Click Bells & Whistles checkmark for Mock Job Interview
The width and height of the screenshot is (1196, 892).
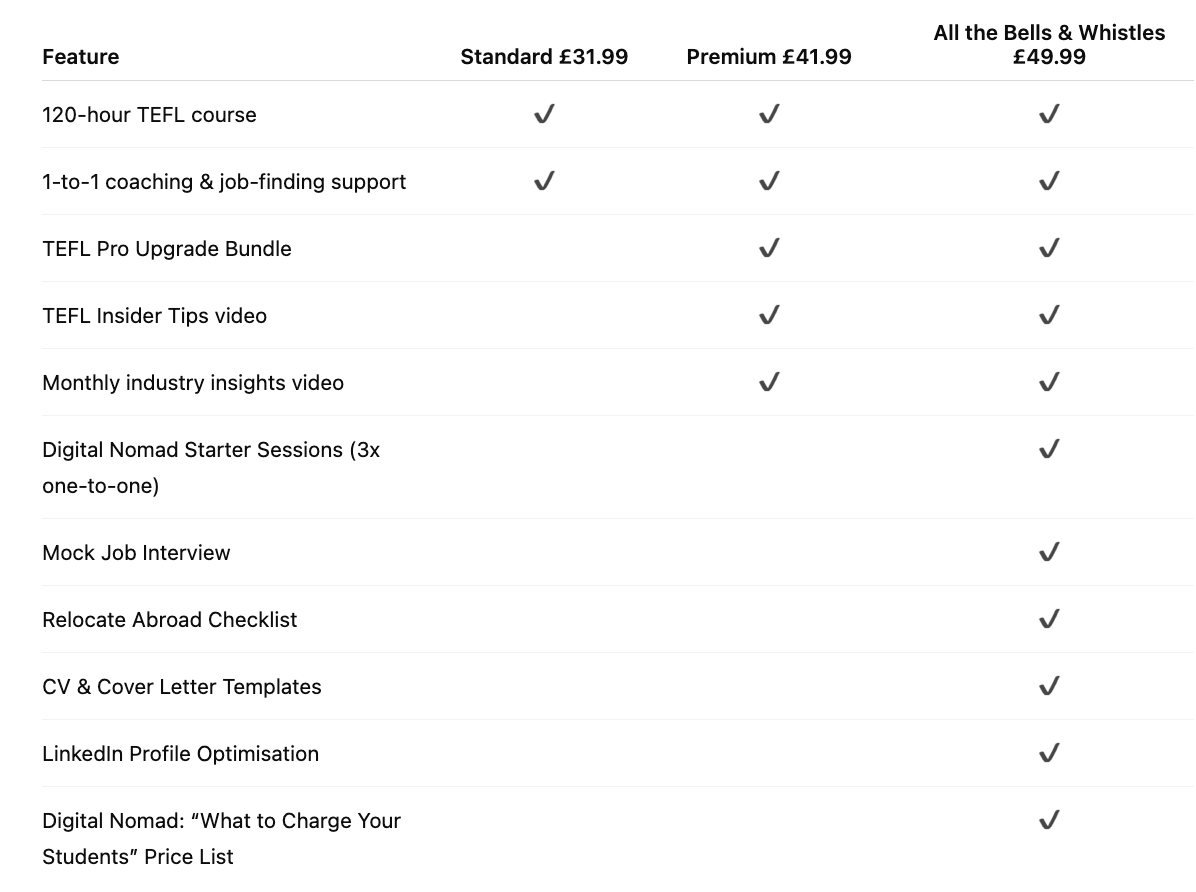pos(1049,553)
